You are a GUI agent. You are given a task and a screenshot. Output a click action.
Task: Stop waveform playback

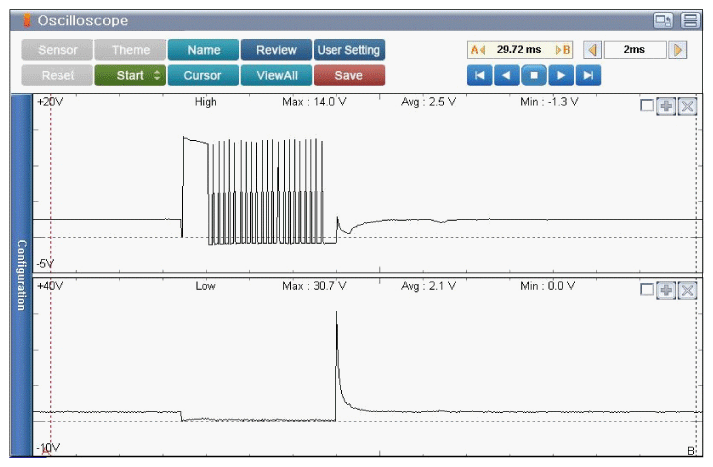(534, 75)
